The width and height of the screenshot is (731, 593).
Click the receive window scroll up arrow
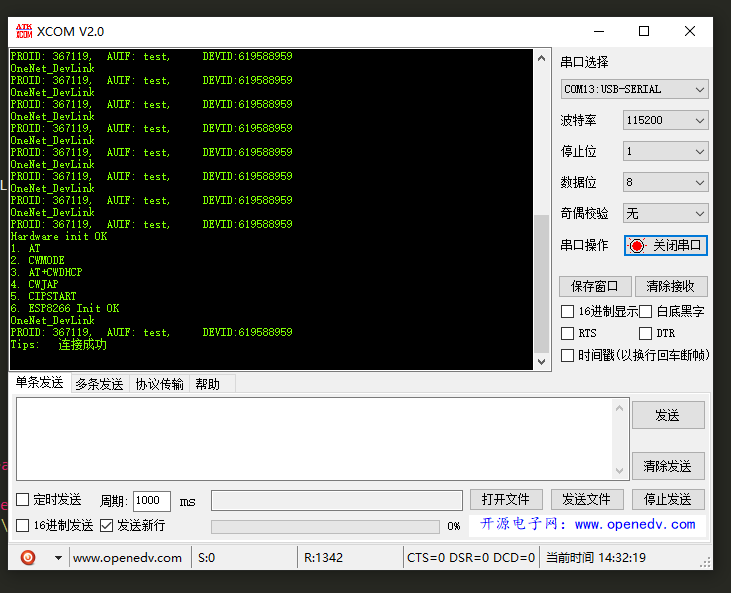(x=541, y=58)
